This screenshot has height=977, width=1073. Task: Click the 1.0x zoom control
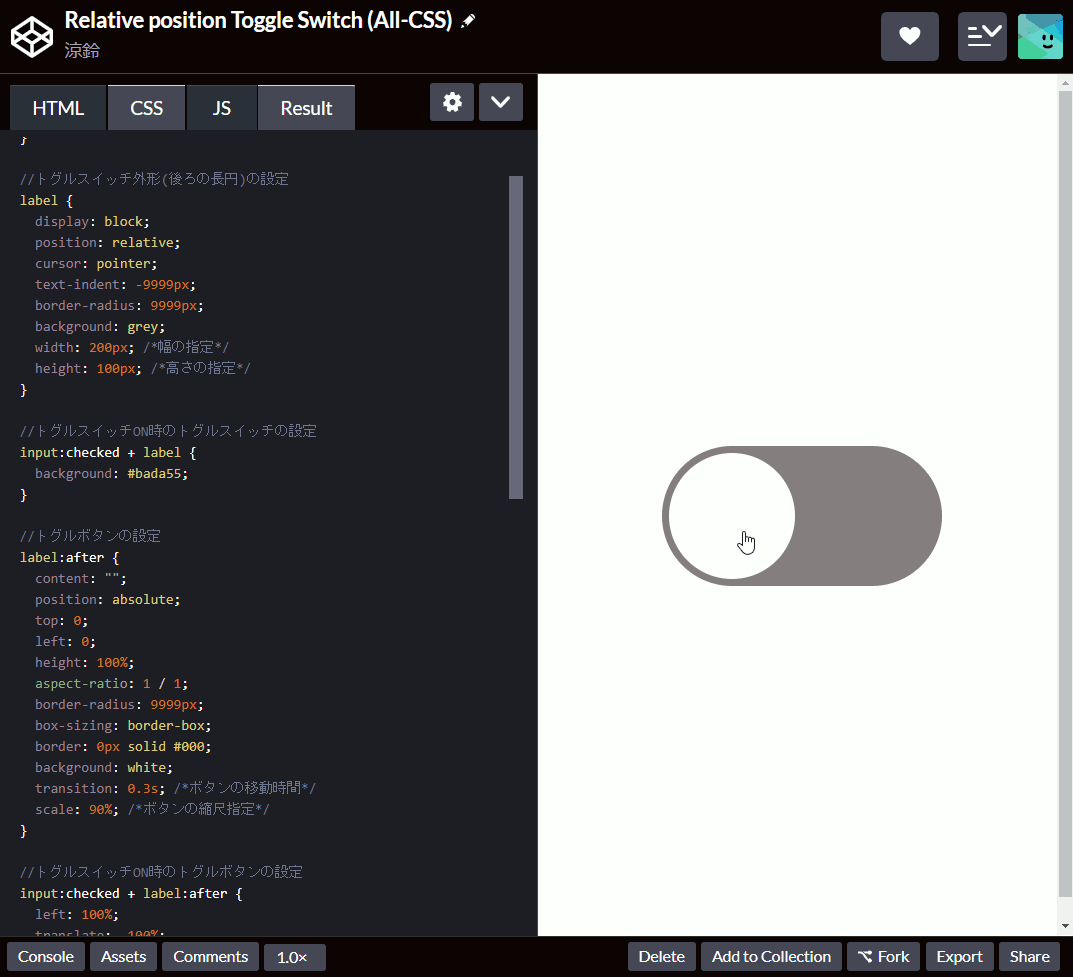[x=294, y=956]
